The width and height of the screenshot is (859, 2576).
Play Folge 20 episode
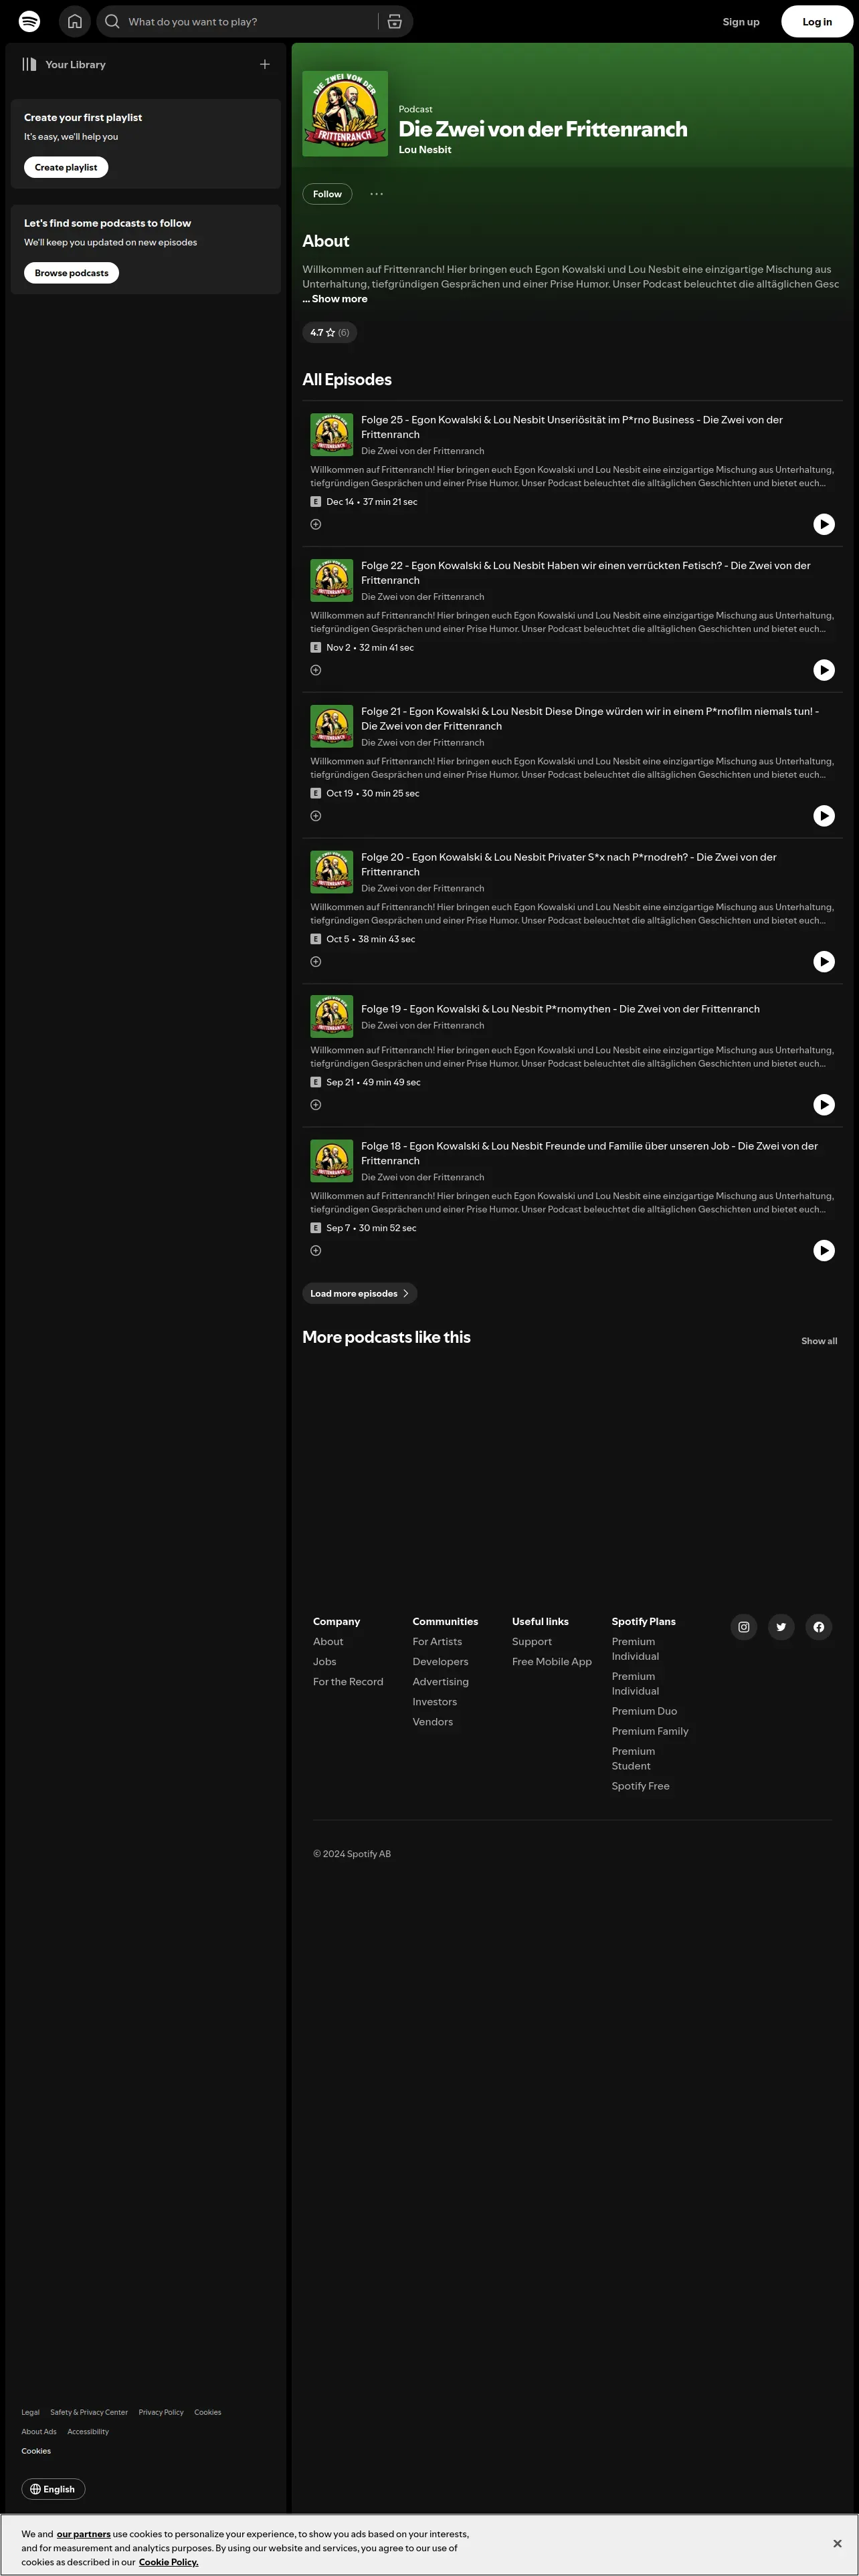coord(824,962)
